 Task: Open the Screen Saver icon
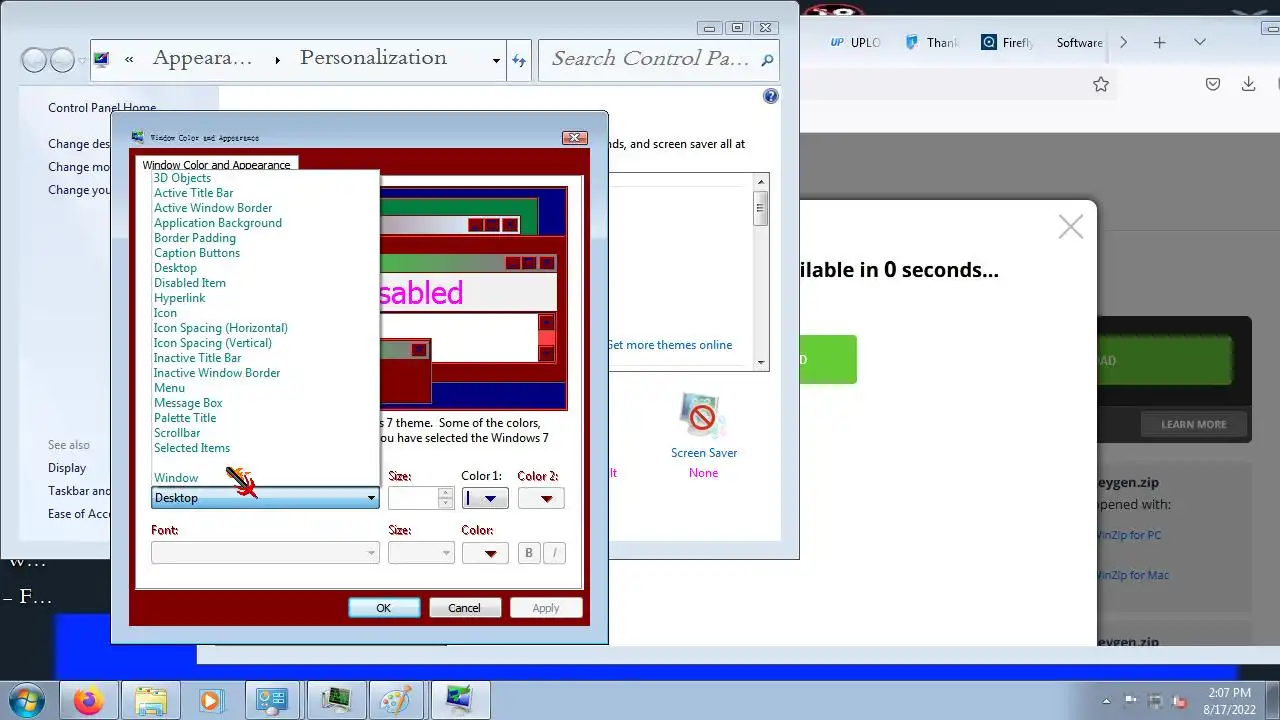click(x=703, y=416)
